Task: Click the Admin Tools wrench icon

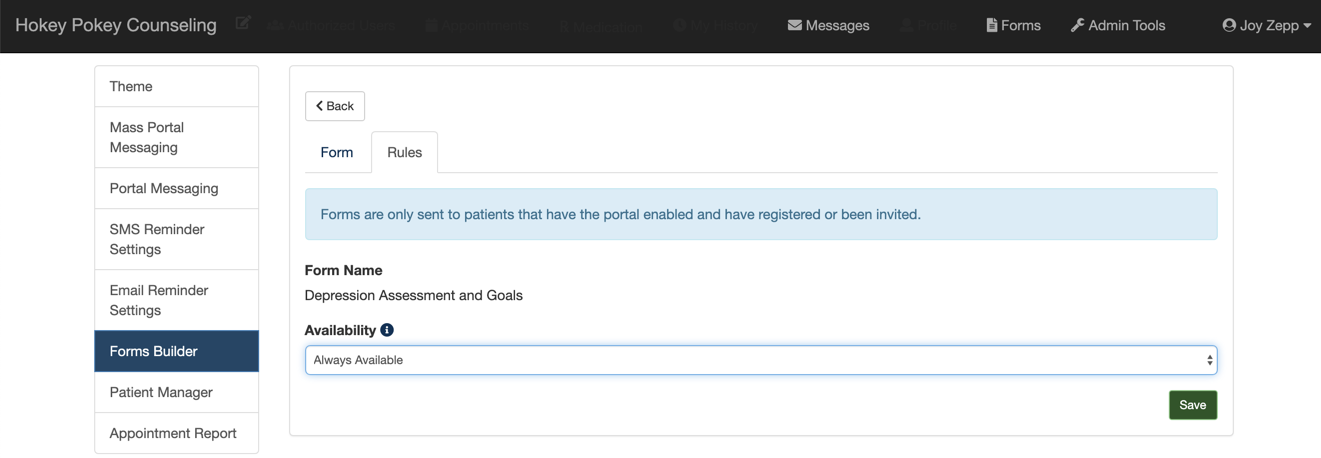Action: click(x=1077, y=25)
